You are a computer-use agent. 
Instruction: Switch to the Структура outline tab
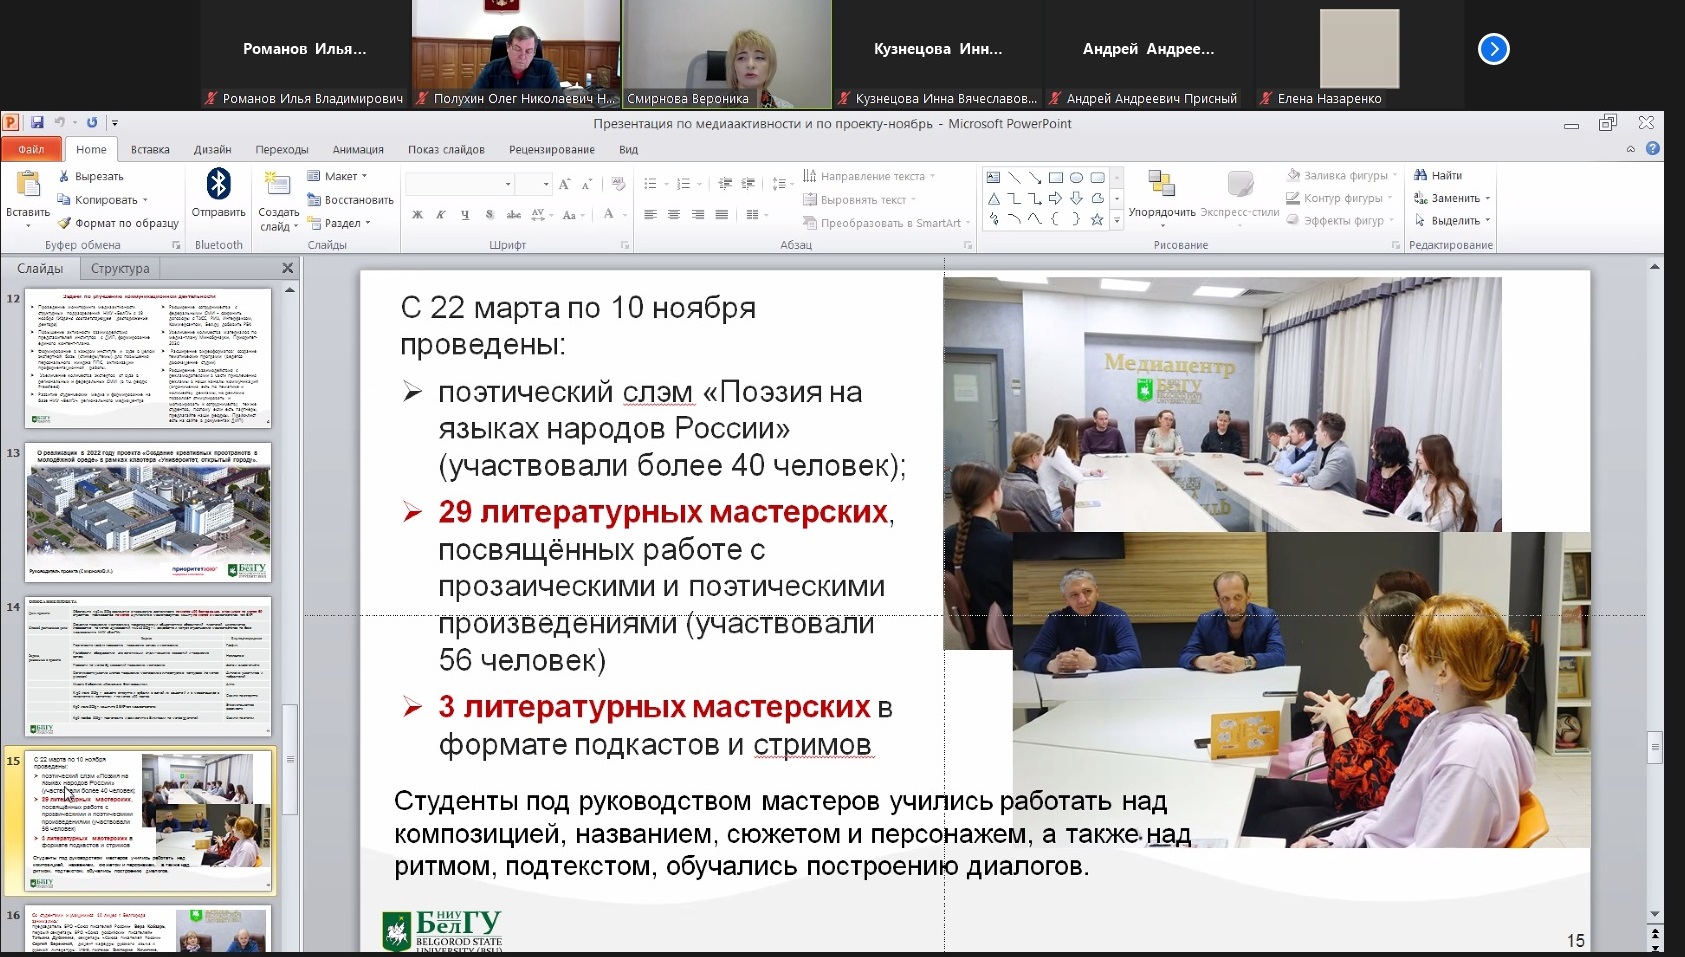pyautogui.click(x=120, y=269)
